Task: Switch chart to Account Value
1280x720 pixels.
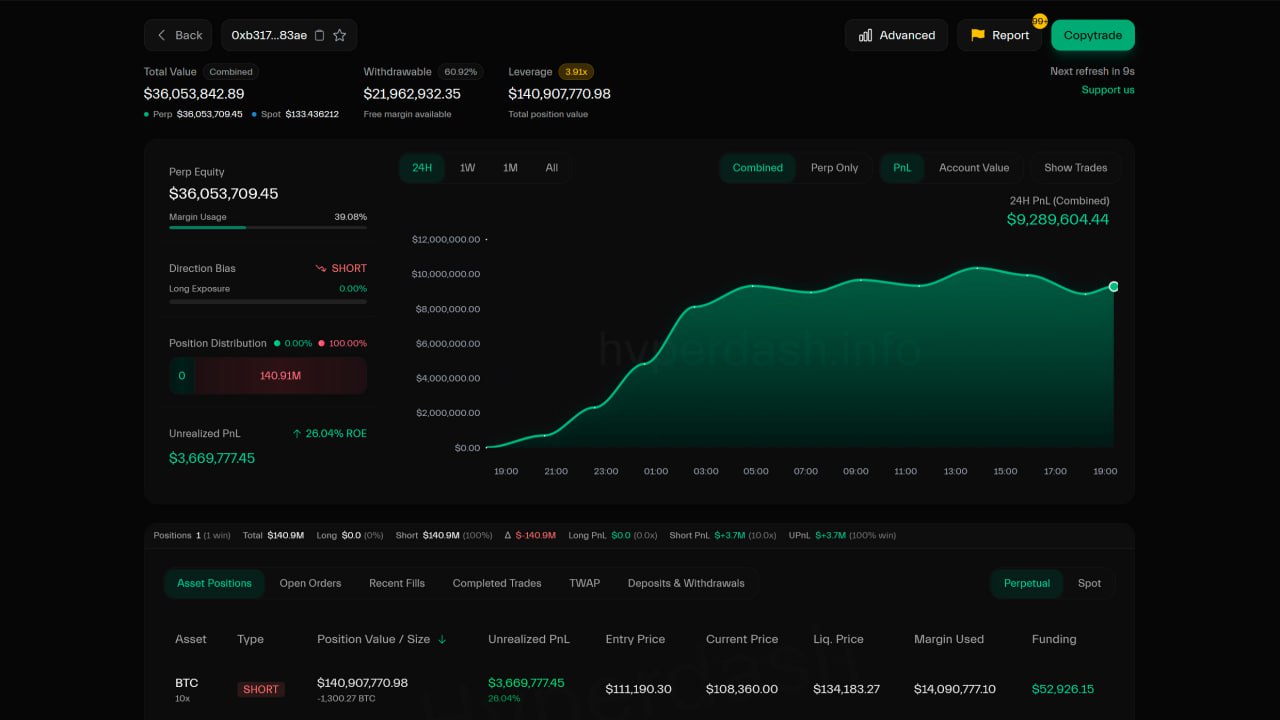Action: click(973, 168)
